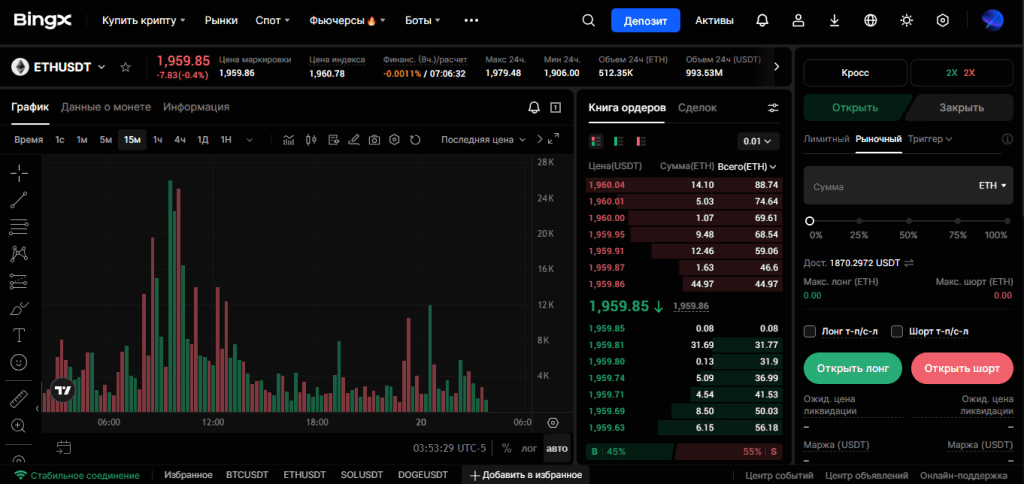Select the trend line drawing tool

[x=19, y=200]
